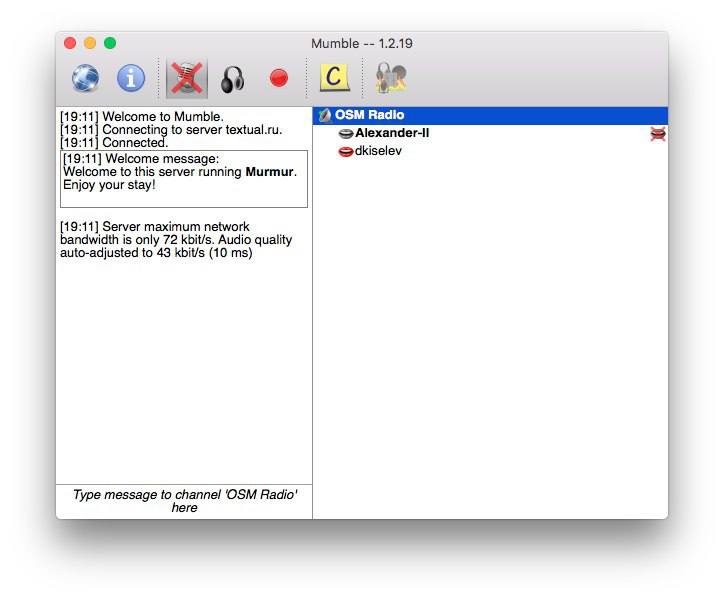The image size is (724, 599).
Task: Open comment editor with yellow C icon
Action: [x=334, y=77]
